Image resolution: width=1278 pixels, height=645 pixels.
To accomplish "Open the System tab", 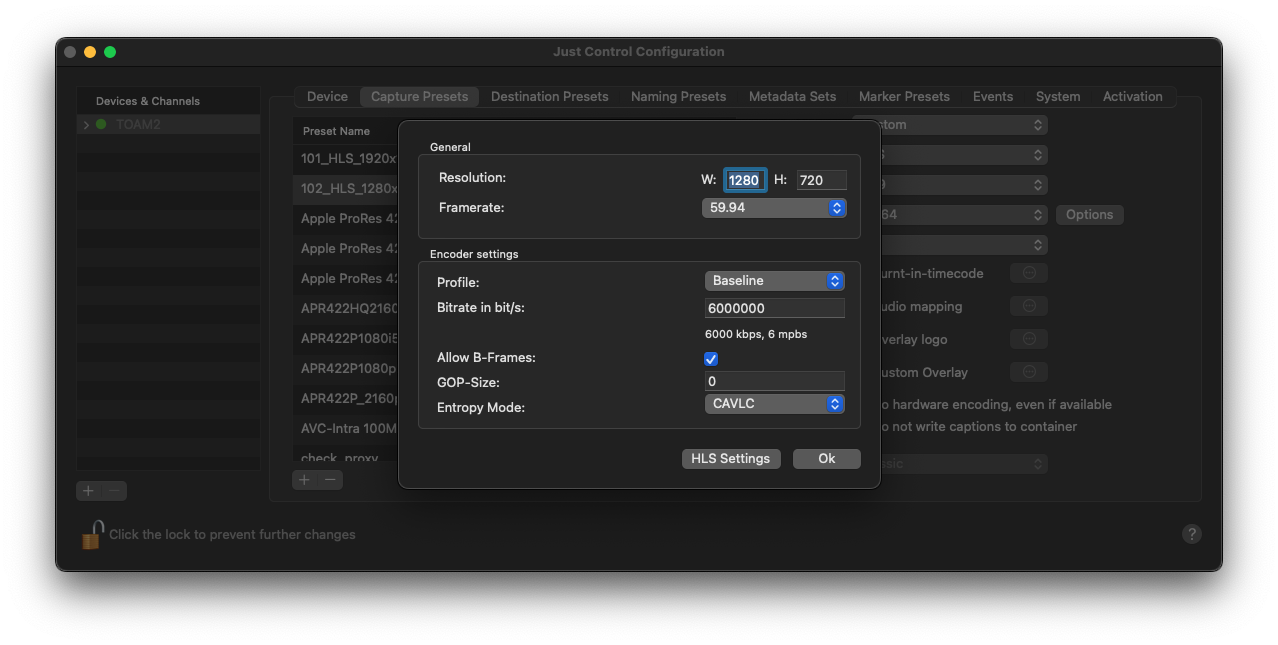I will click(1058, 97).
